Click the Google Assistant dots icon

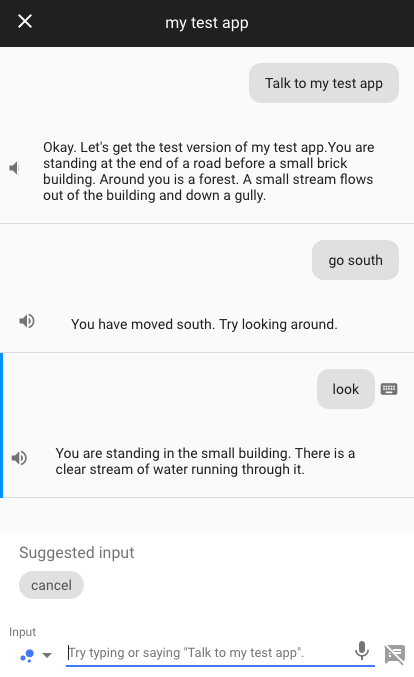click(x=27, y=656)
